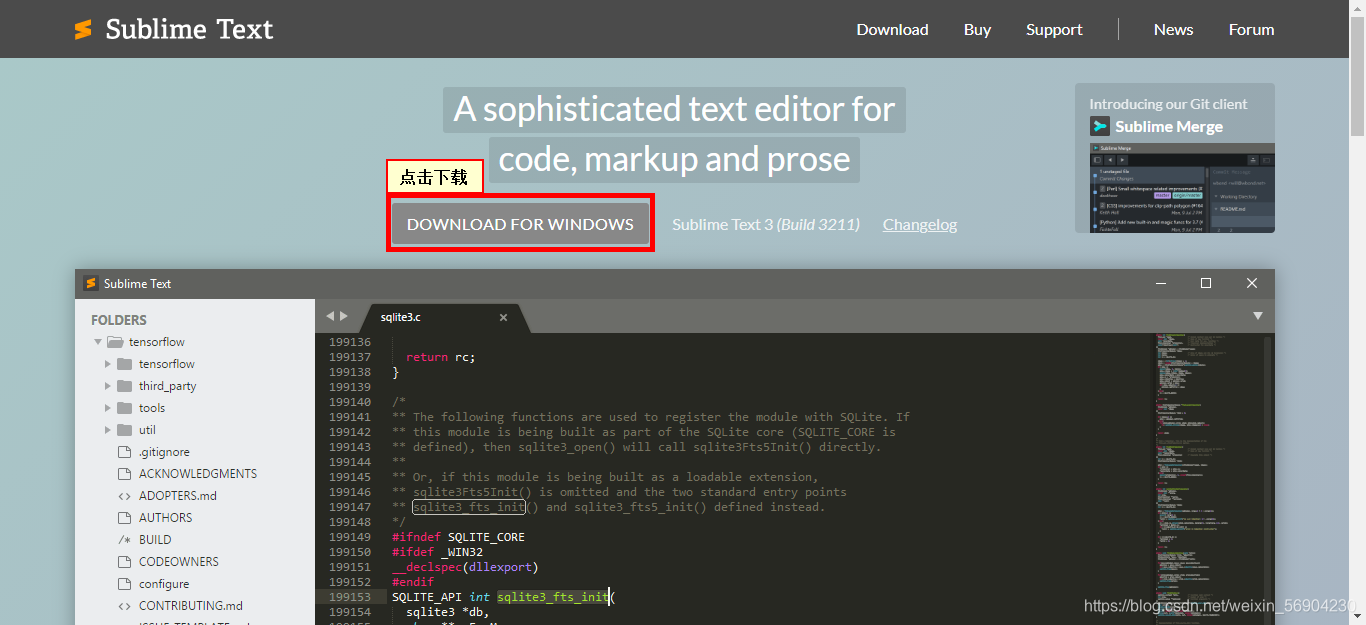1366x625 pixels.
Task: Click the Sublime Text titlebar app icon
Action: [91, 283]
